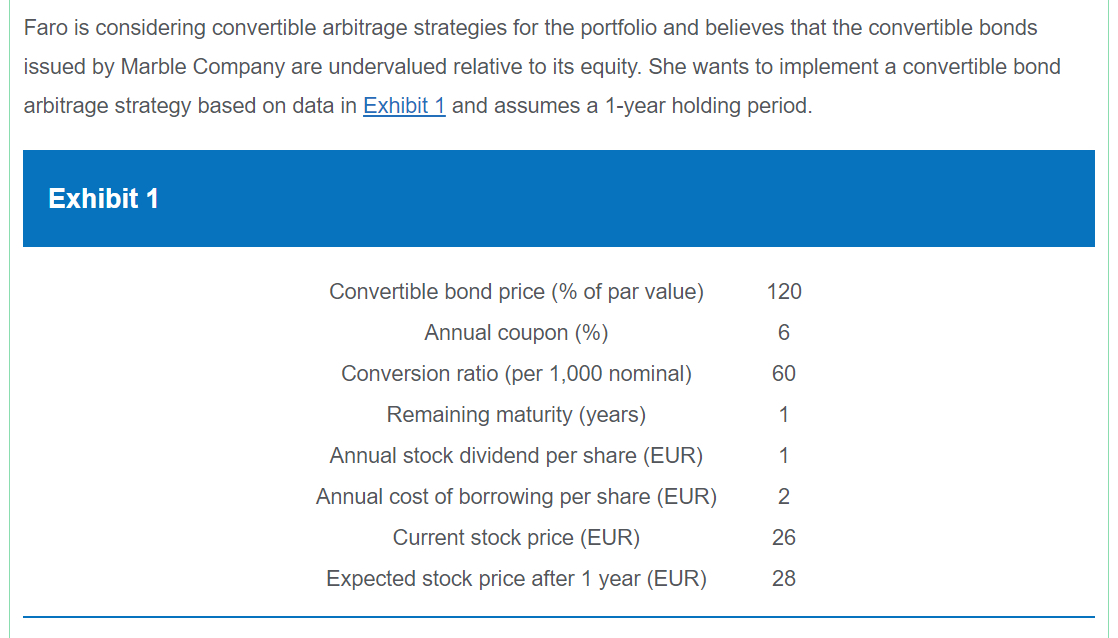The height and width of the screenshot is (638, 1118).
Task: Select the Annual coupon (%) label
Action: (516, 333)
